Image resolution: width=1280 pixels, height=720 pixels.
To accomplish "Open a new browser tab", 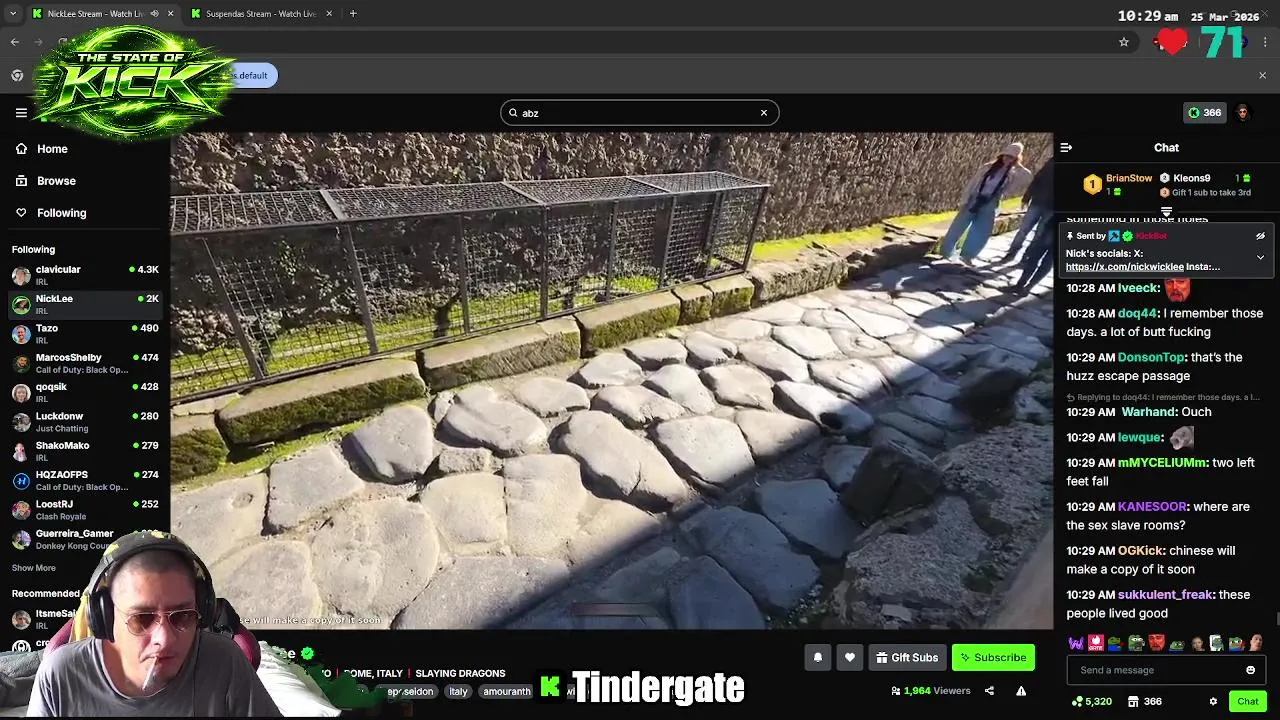I will click(x=353, y=14).
